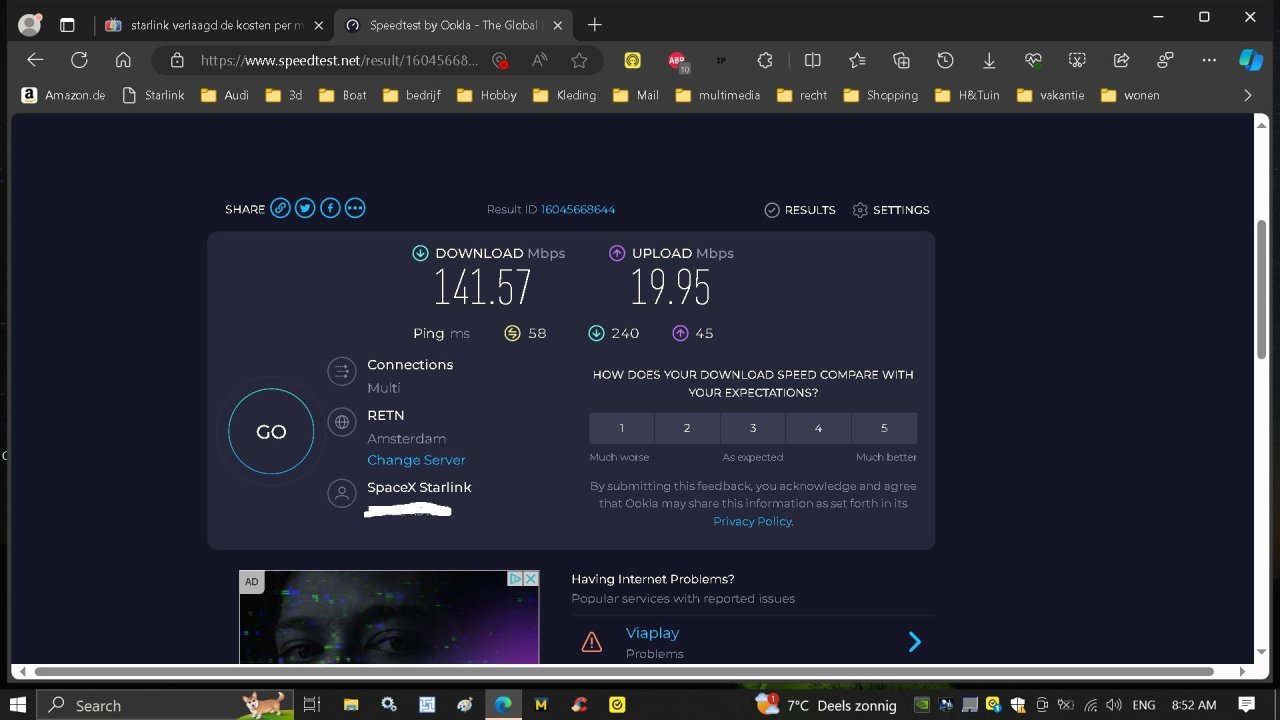The width and height of the screenshot is (1280, 720).
Task: Open the vakantie bookmarks folder
Action: coord(1051,95)
